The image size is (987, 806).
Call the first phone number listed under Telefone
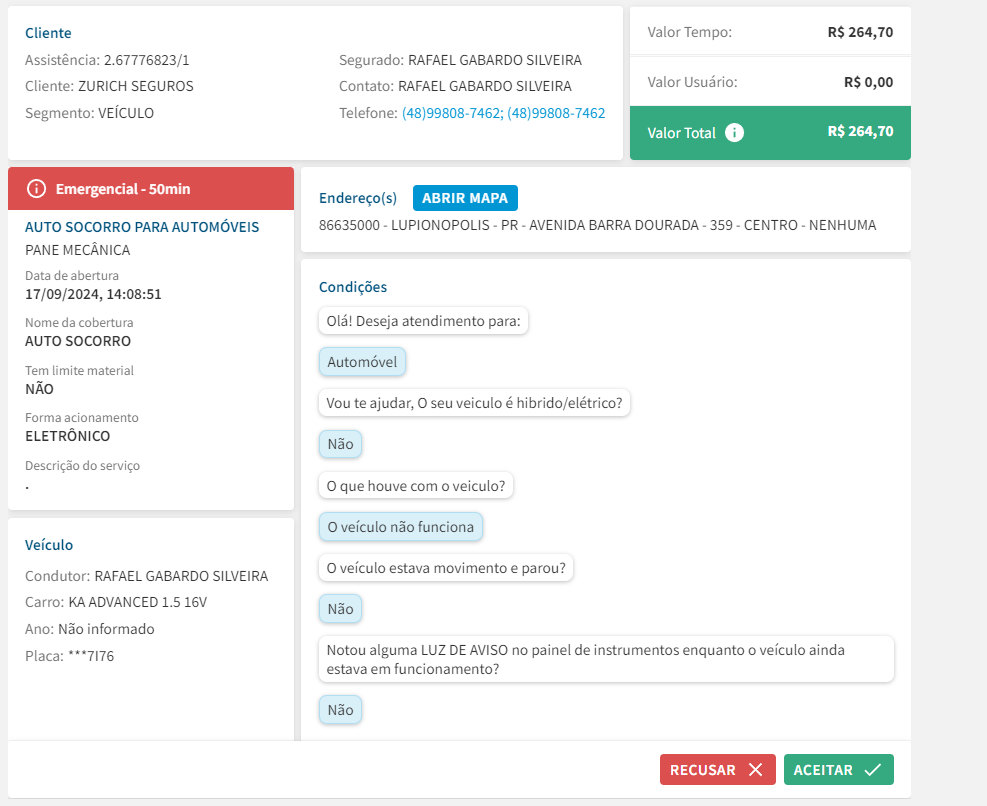(x=452, y=113)
